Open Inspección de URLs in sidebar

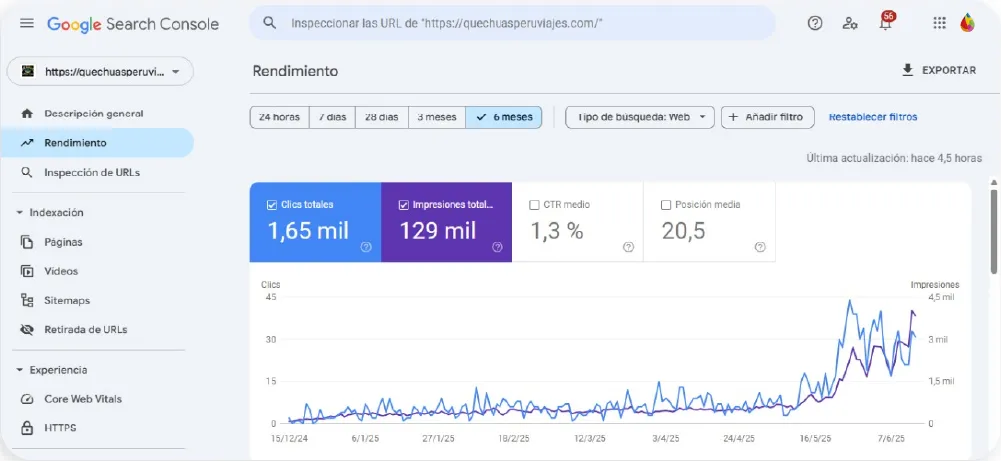pyautogui.click(x=97, y=172)
